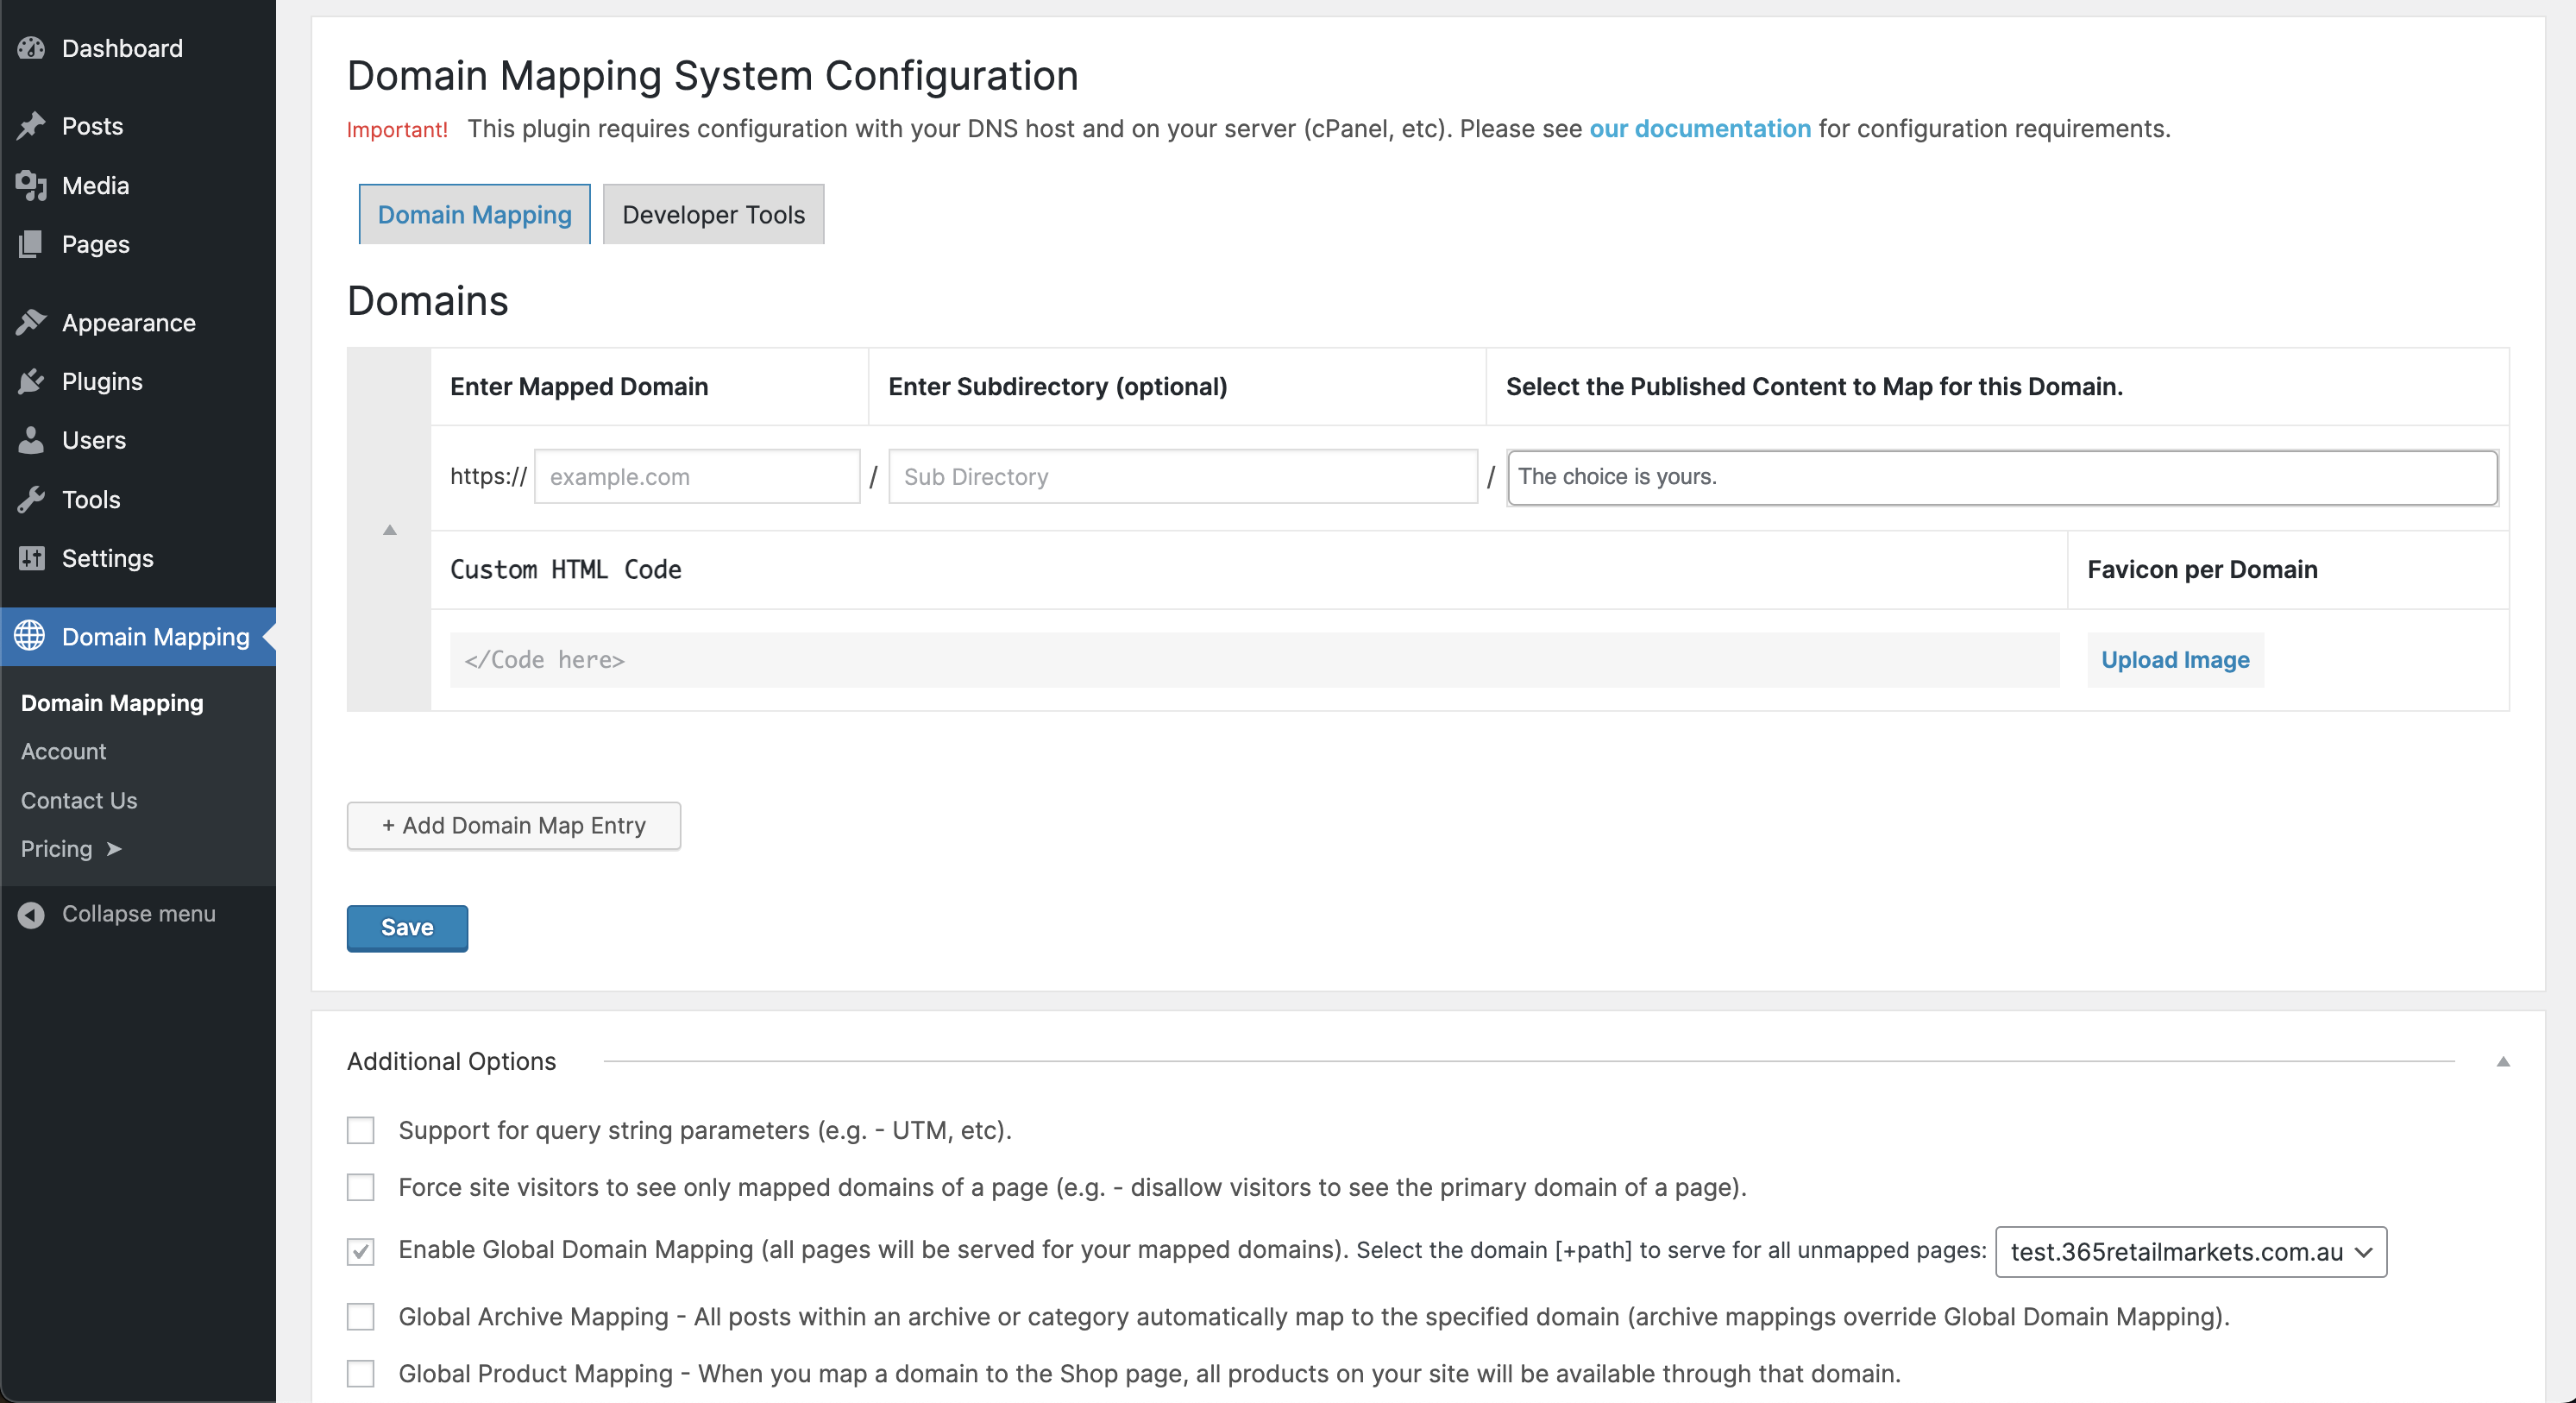Click Add Domain Map Entry button
This screenshot has height=1403, width=2576.
tap(512, 824)
